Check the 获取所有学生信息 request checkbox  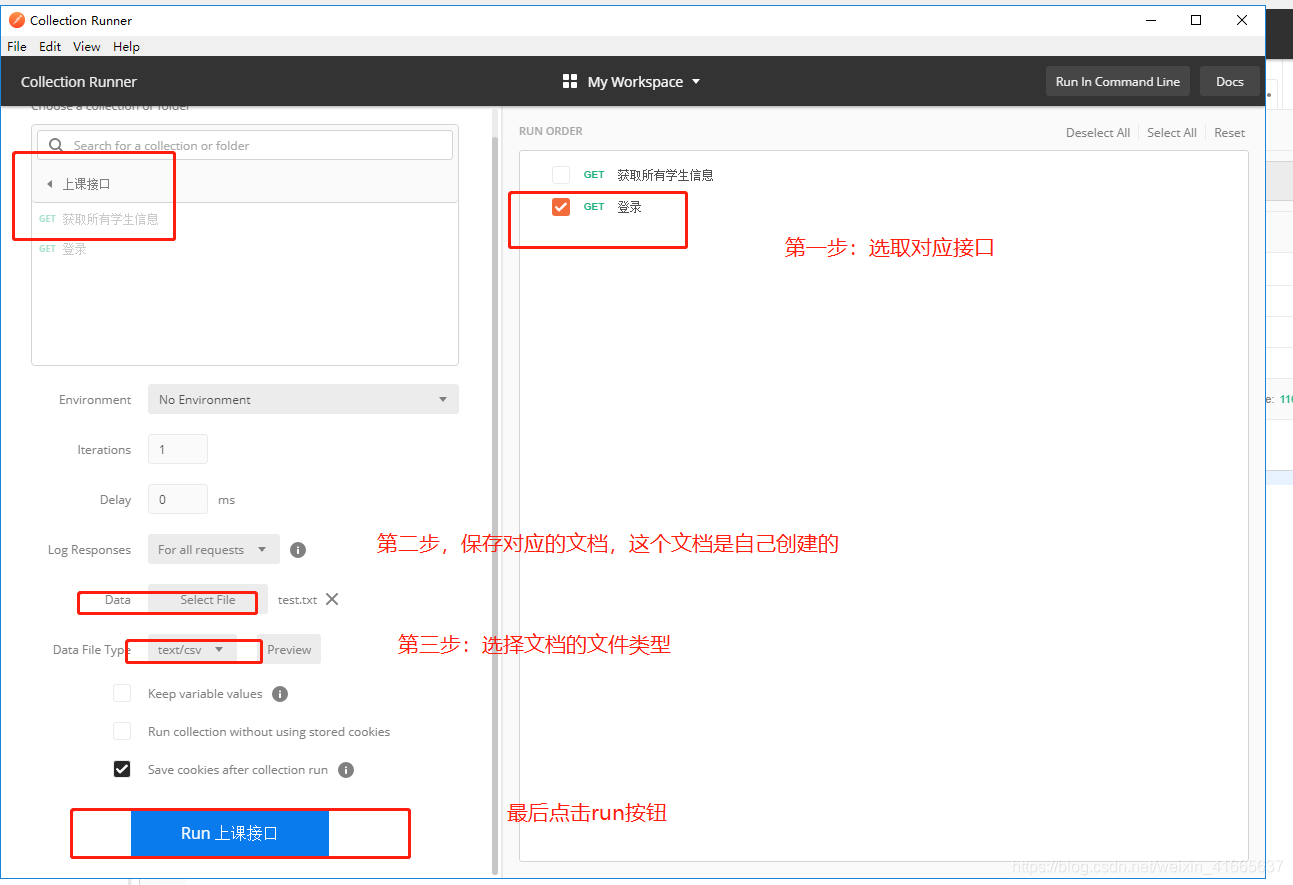pyautogui.click(x=561, y=175)
